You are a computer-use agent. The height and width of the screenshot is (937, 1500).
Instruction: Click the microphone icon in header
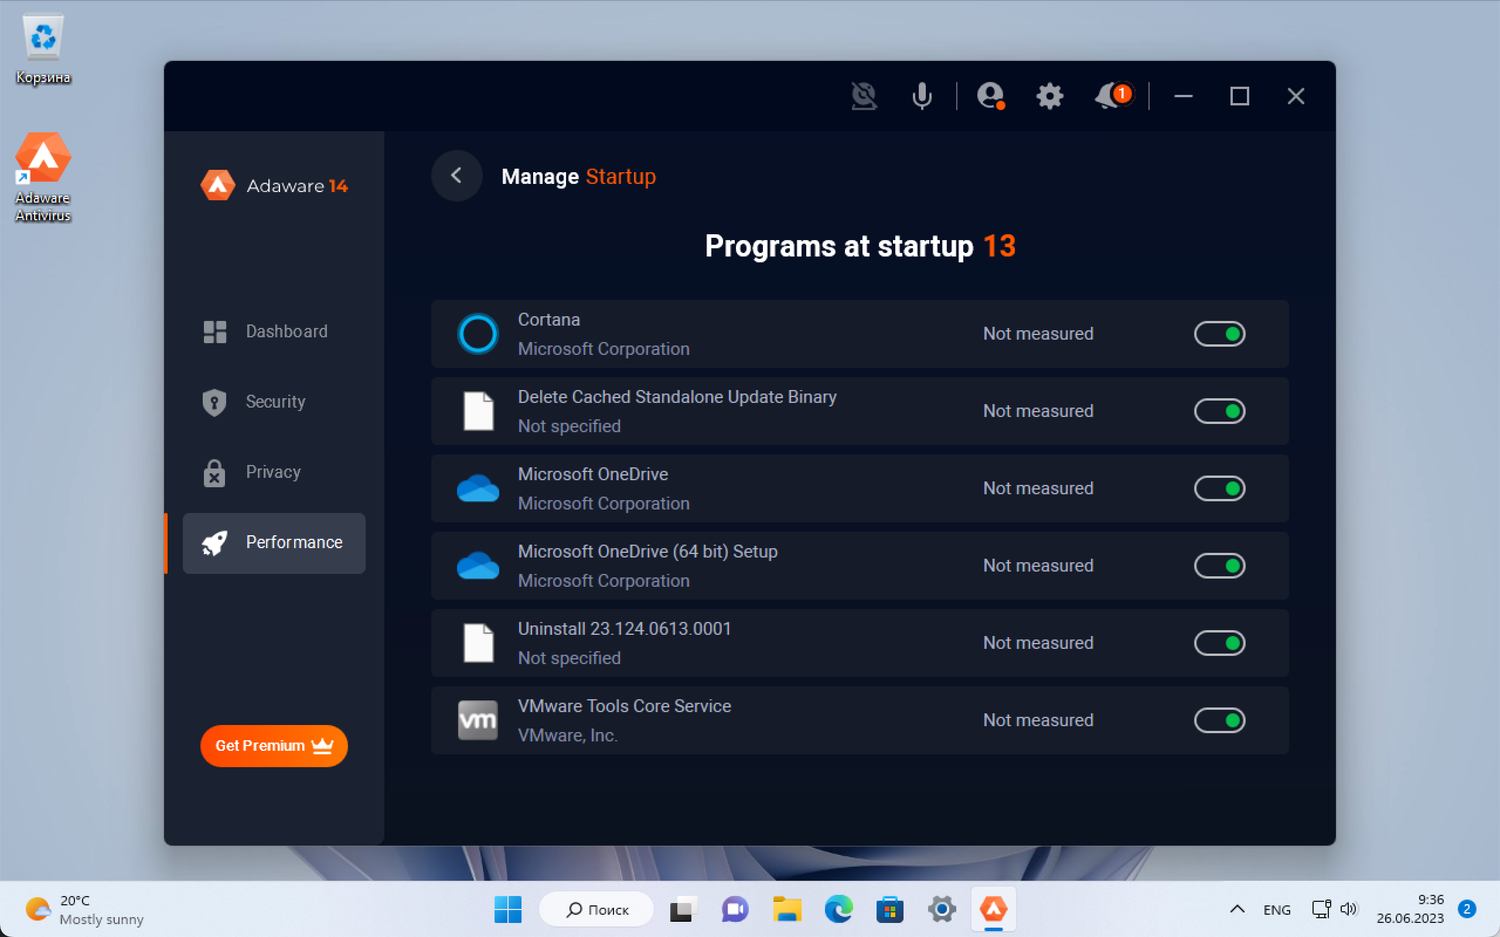(x=922, y=96)
